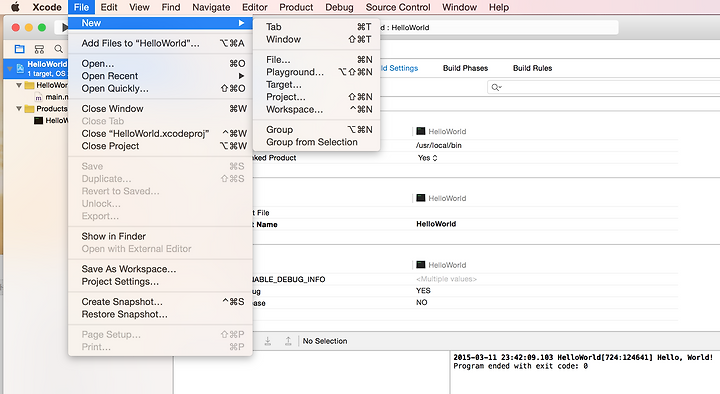The image size is (720, 394).
Task: Click the upload arrow icon in debug bar
Action: pyautogui.click(x=288, y=341)
